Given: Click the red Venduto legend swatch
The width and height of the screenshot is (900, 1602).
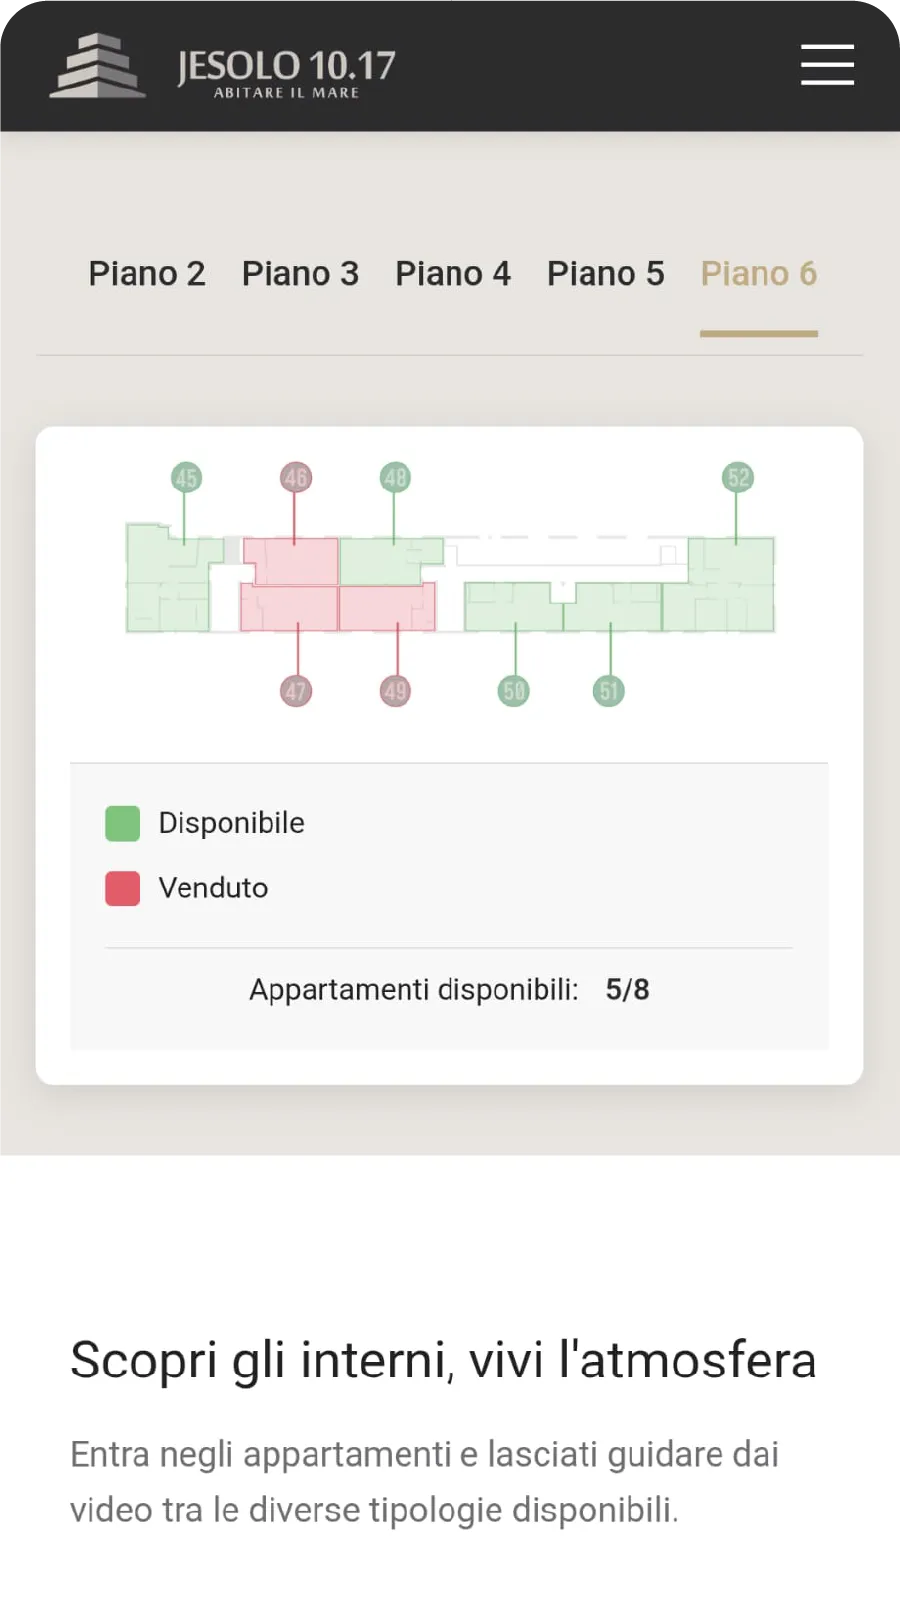Looking at the screenshot, I should tap(123, 888).
